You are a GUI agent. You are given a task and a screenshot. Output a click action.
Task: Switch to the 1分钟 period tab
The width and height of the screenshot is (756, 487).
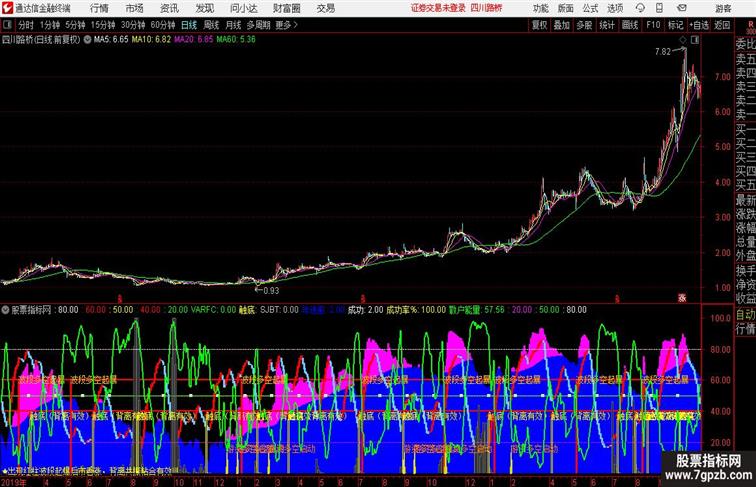pyautogui.click(x=50, y=25)
